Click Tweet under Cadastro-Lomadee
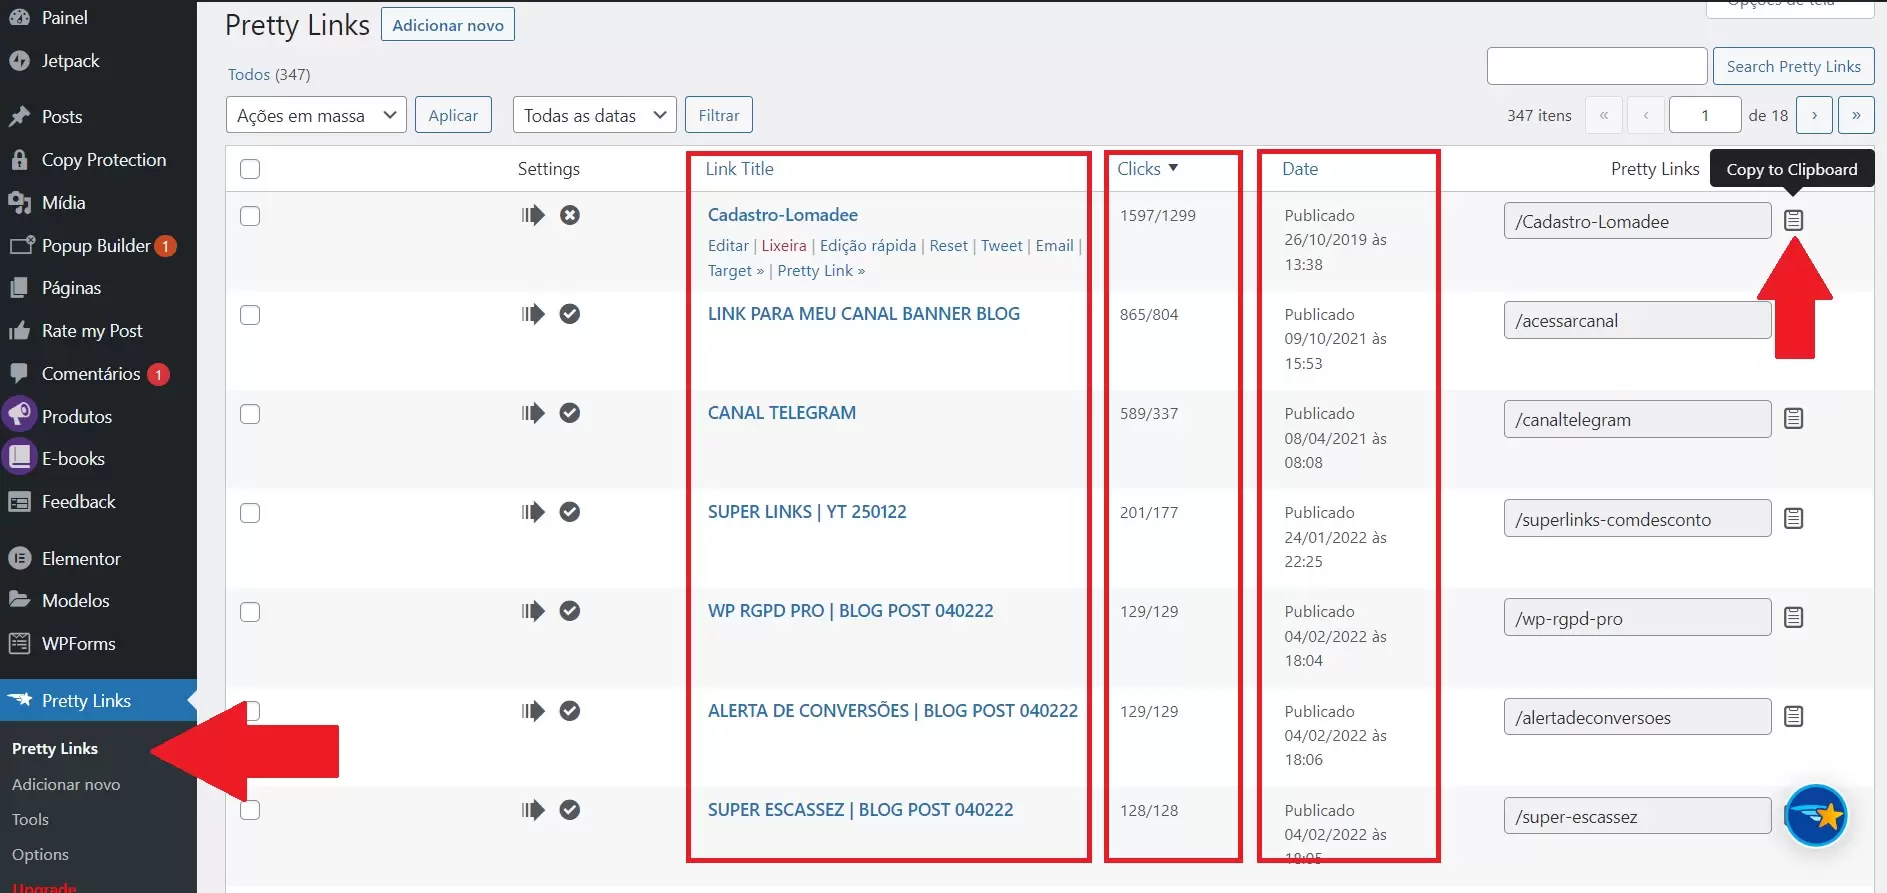Screen dimensions: 1887x893 click(1002, 245)
